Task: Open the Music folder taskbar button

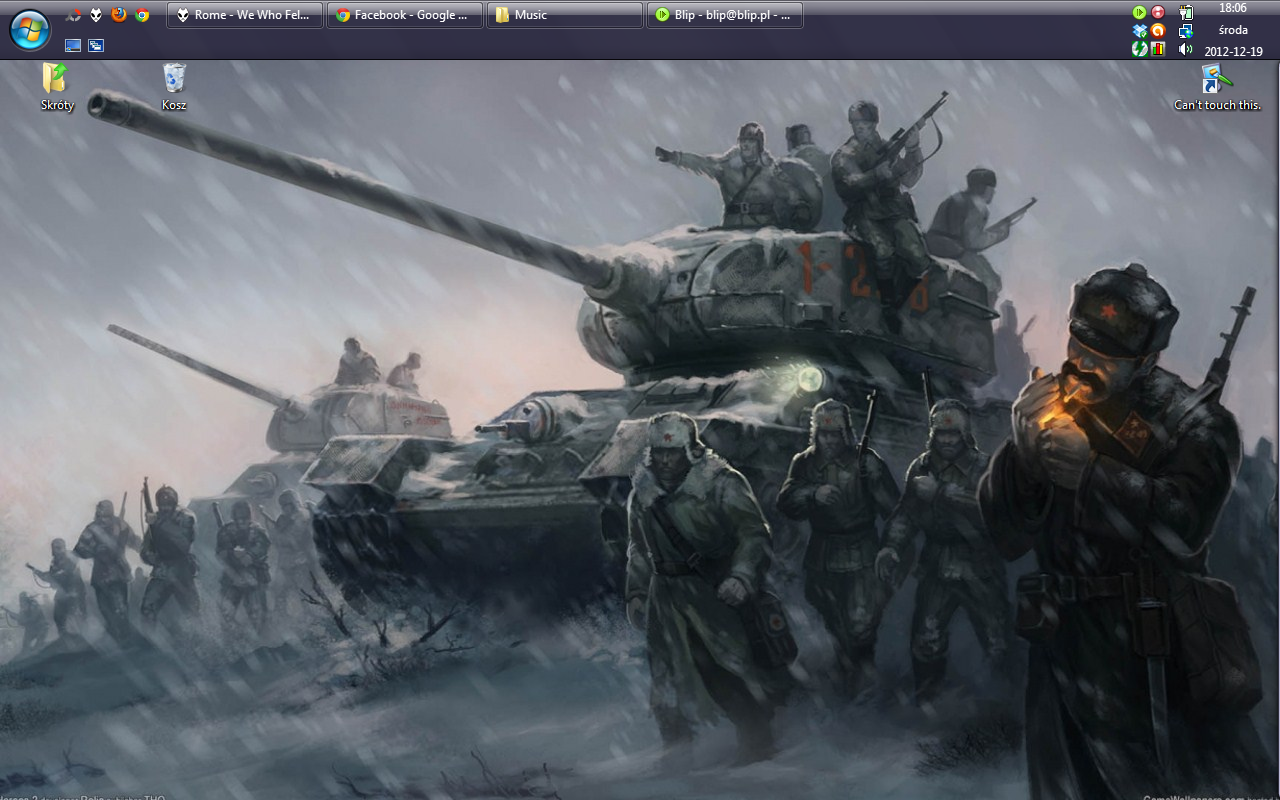Action: click(x=565, y=15)
